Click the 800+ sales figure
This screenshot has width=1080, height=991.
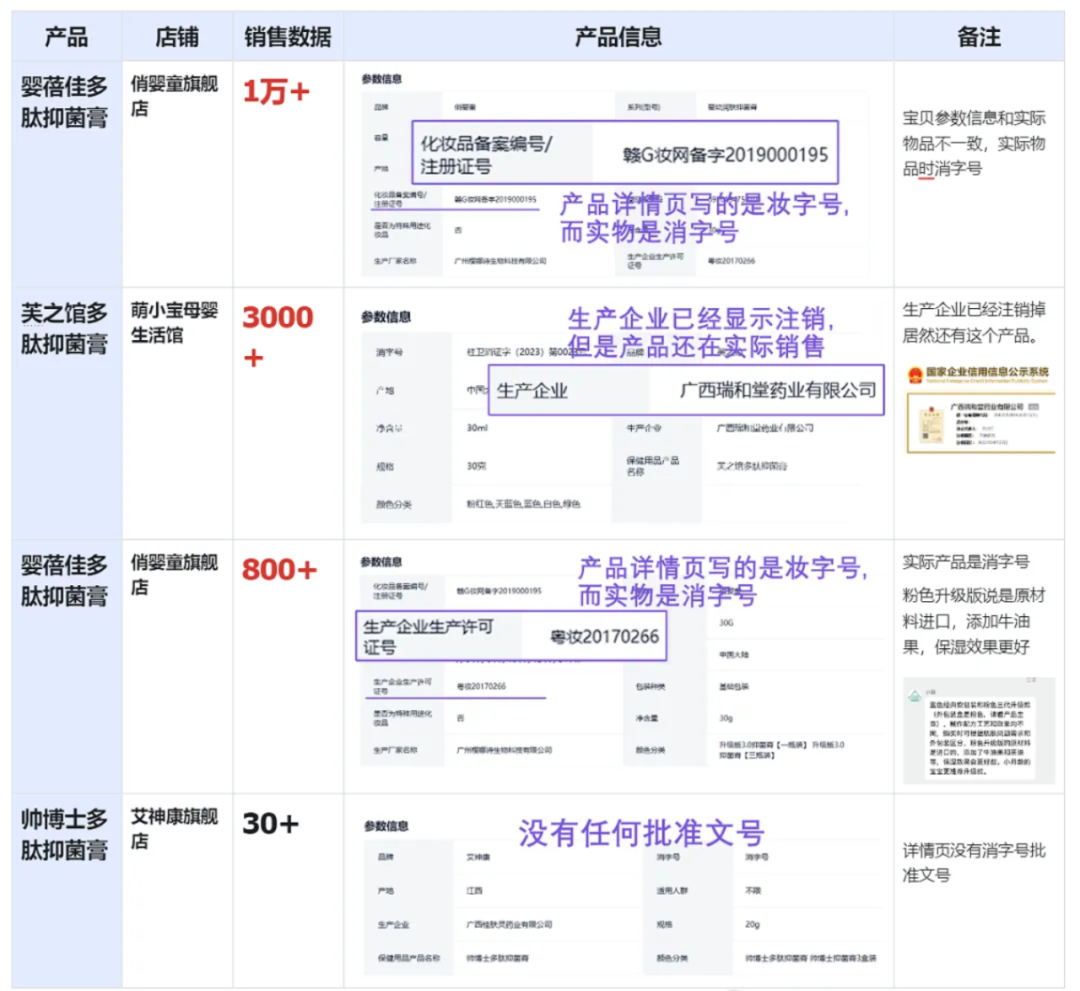(279, 570)
